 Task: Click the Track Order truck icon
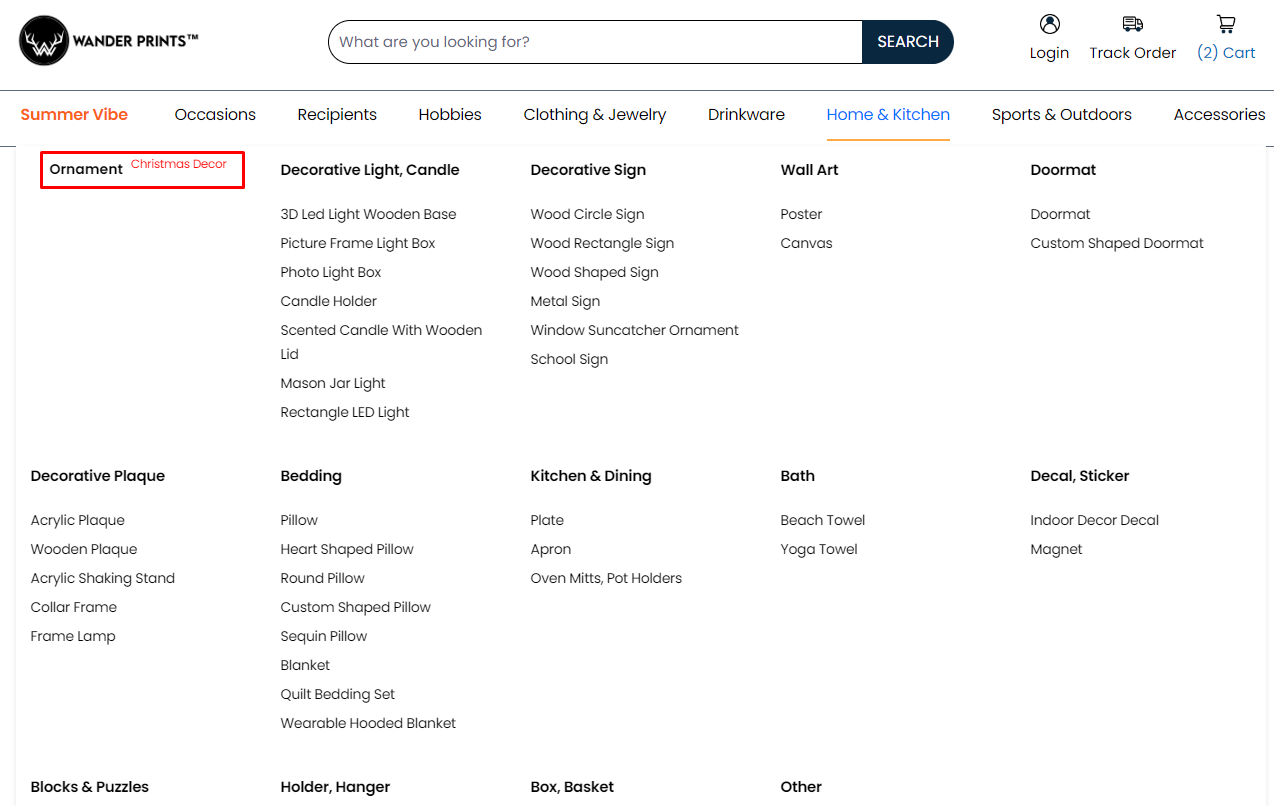click(1132, 24)
